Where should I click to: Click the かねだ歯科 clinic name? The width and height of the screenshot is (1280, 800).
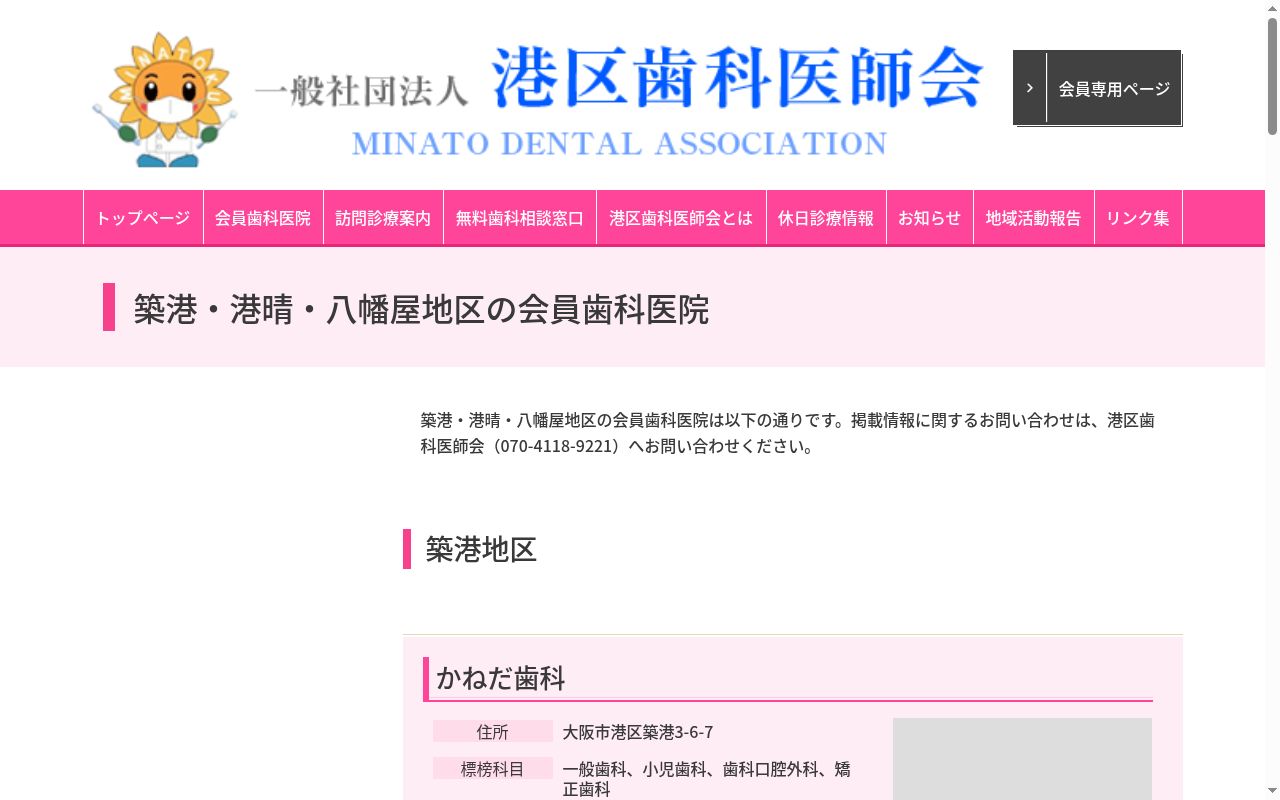click(501, 678)
